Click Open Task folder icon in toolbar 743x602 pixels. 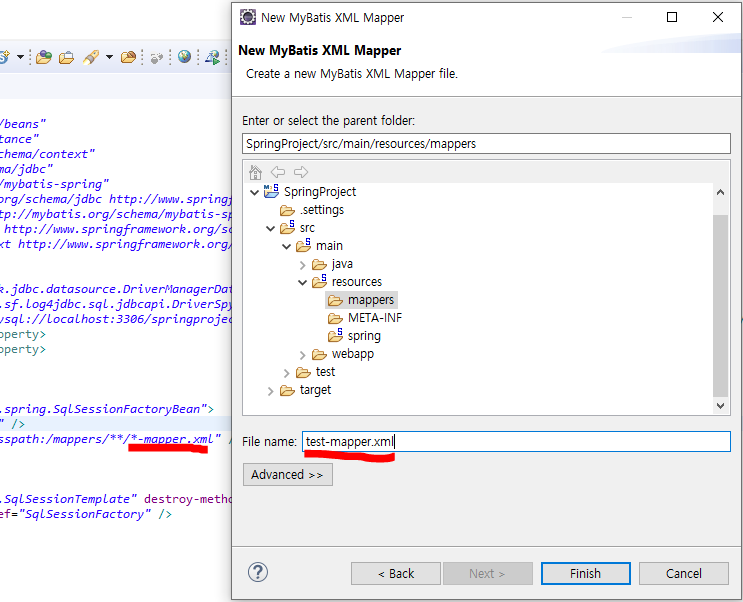66,57
